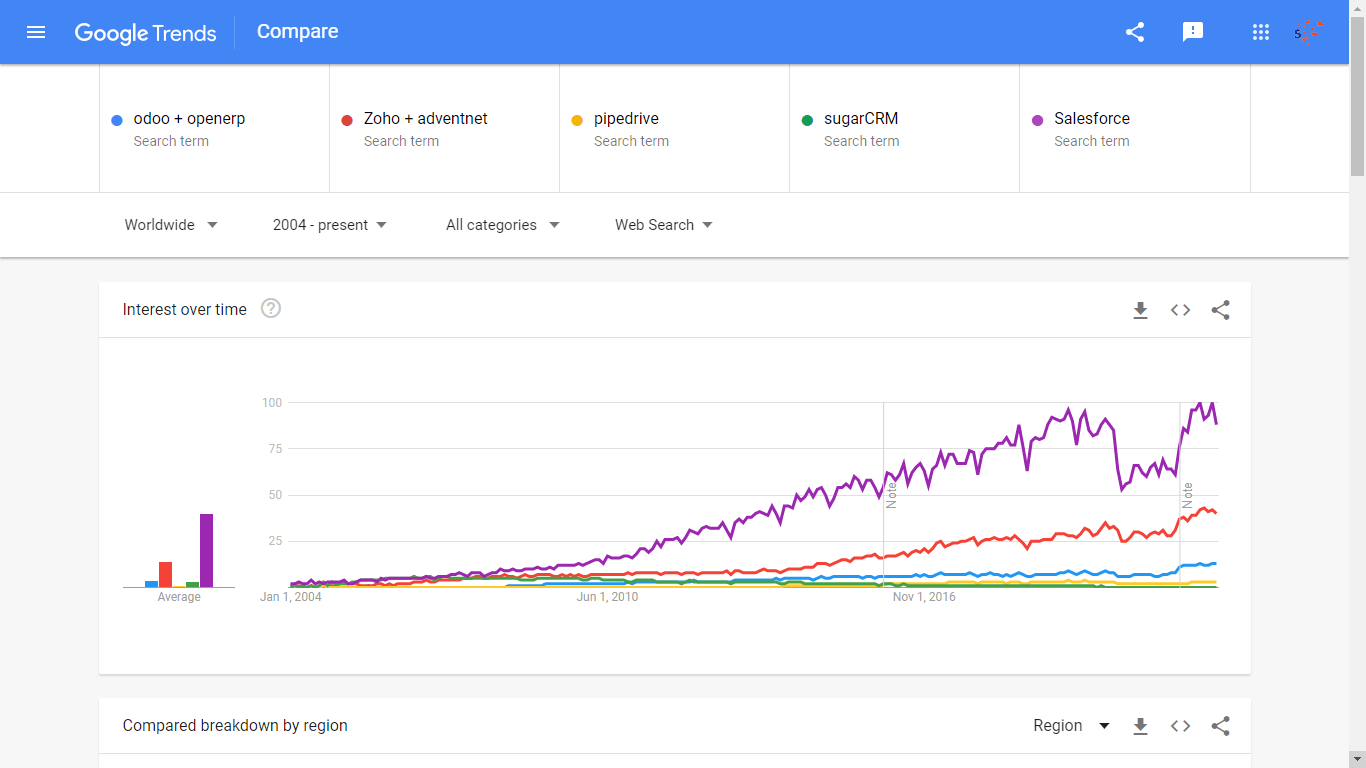Click the Google Trends logo

145,33
